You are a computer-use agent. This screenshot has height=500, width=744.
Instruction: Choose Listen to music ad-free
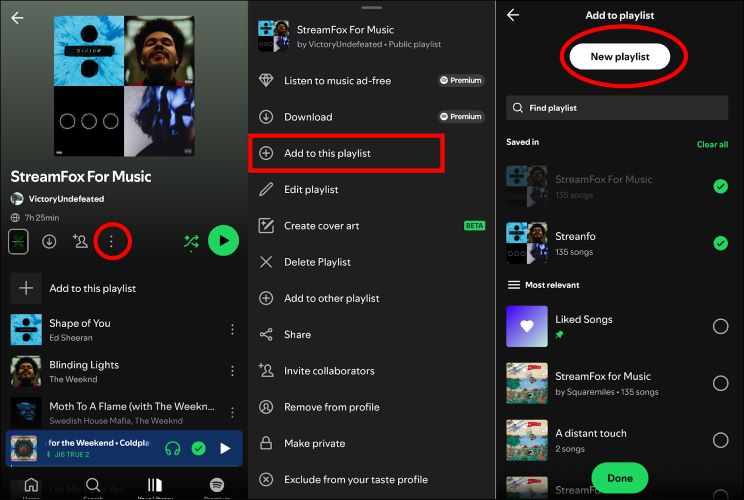click(x=372, y=81)
